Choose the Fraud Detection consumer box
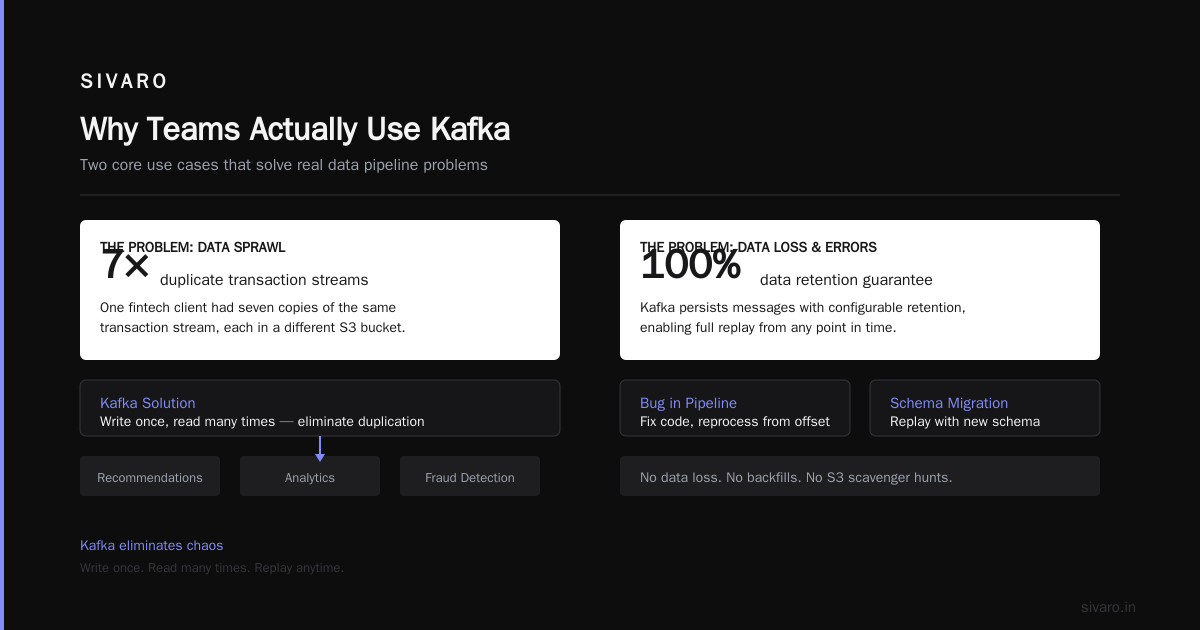This screenshot has height=630, width=1200. coord(470,476)
